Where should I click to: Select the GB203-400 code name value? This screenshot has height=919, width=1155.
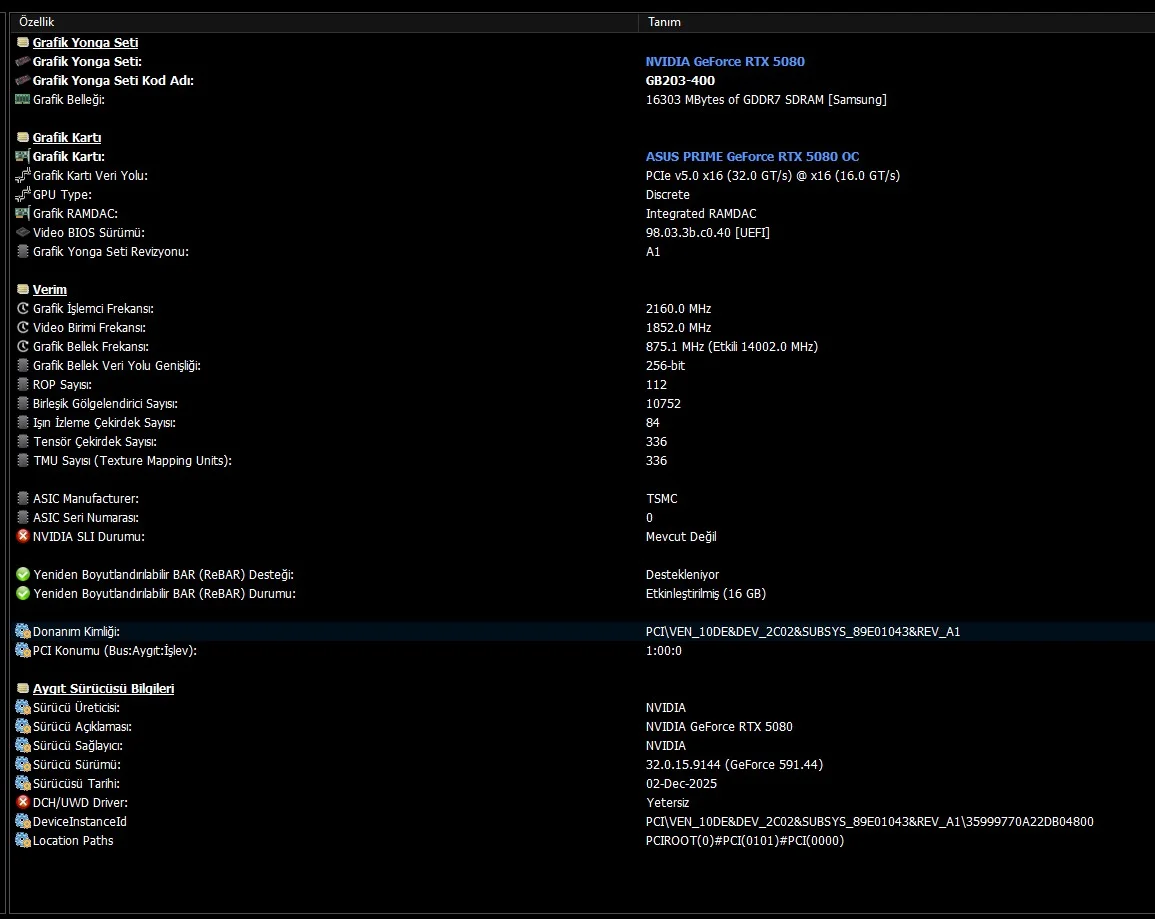point(680,81)
